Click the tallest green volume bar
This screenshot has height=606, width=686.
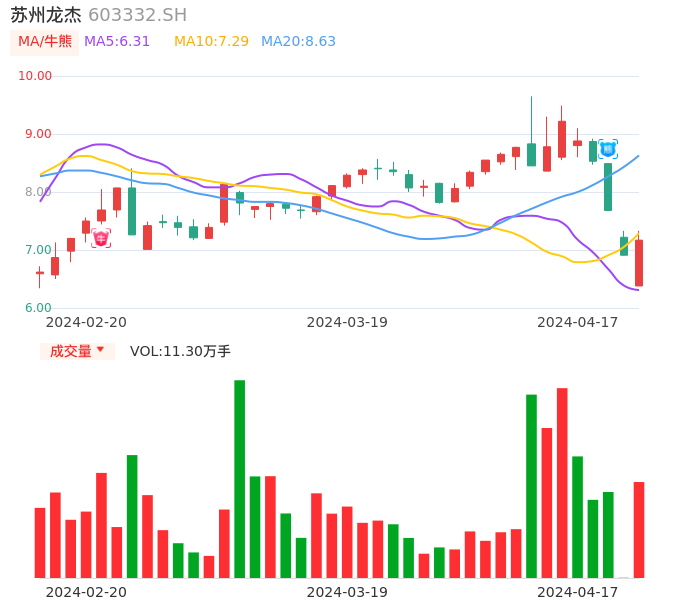240,478
